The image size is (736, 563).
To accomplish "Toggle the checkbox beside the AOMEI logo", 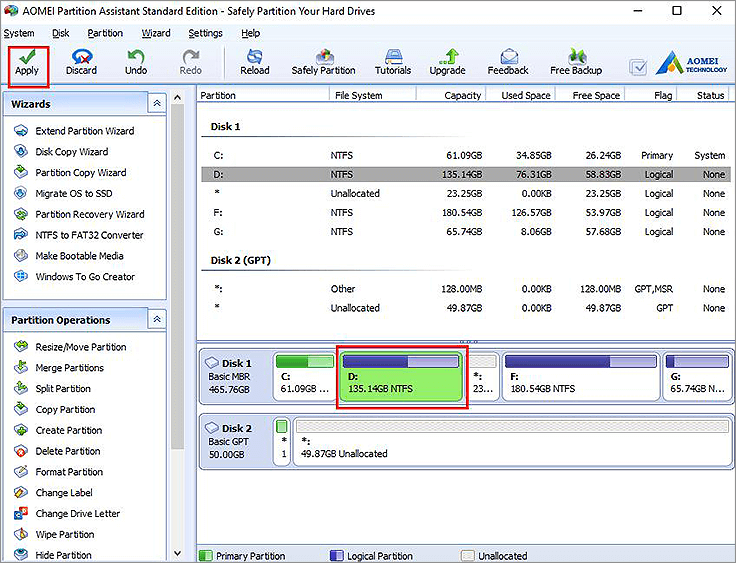I will coord(638,68).
